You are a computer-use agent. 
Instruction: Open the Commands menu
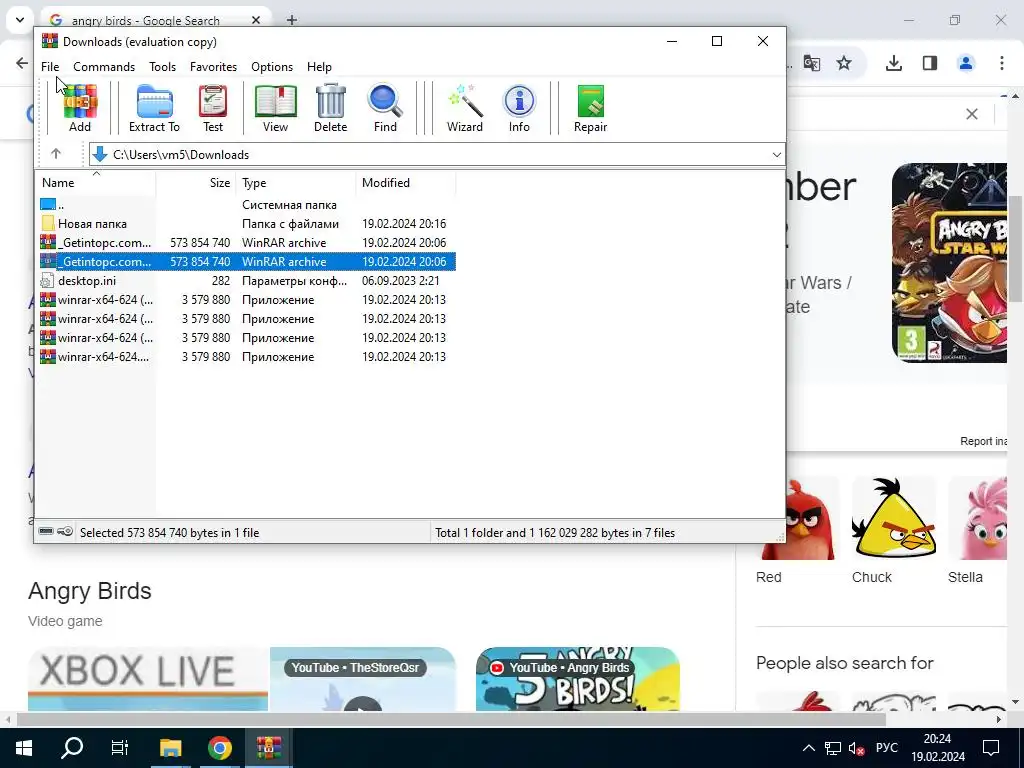[104, 67]
